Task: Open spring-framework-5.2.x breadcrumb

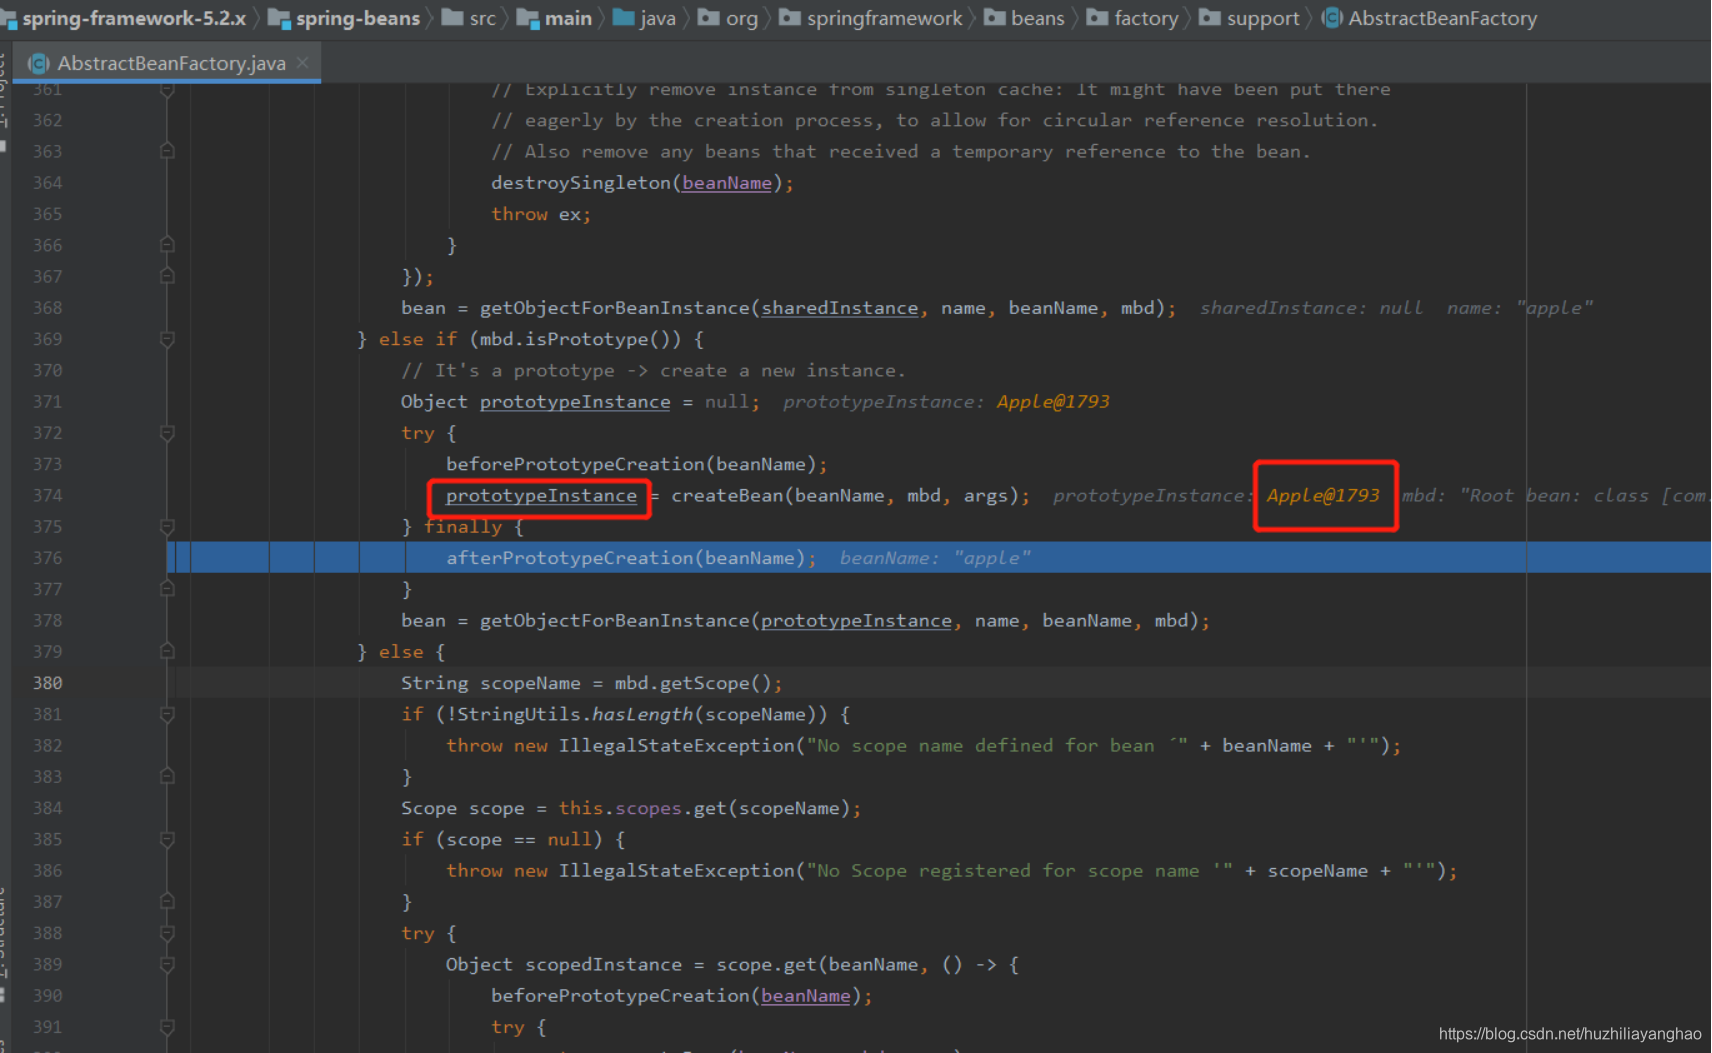Action: (x=134, y=18)
